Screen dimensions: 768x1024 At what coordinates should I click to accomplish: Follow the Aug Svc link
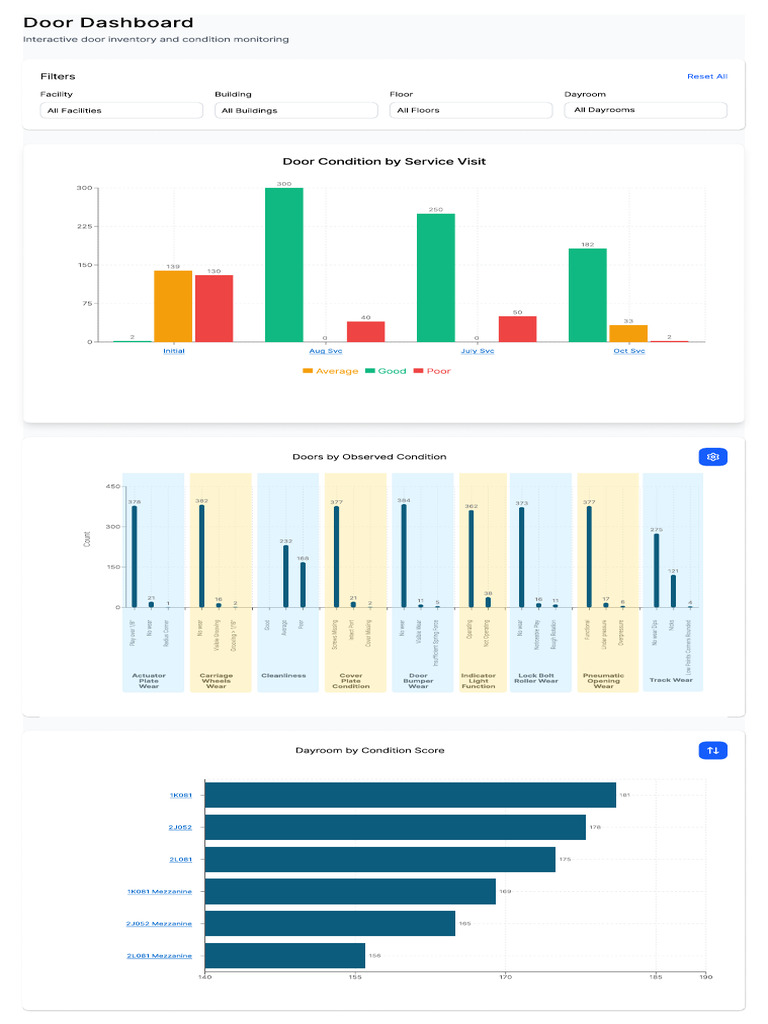coord(325,351)
